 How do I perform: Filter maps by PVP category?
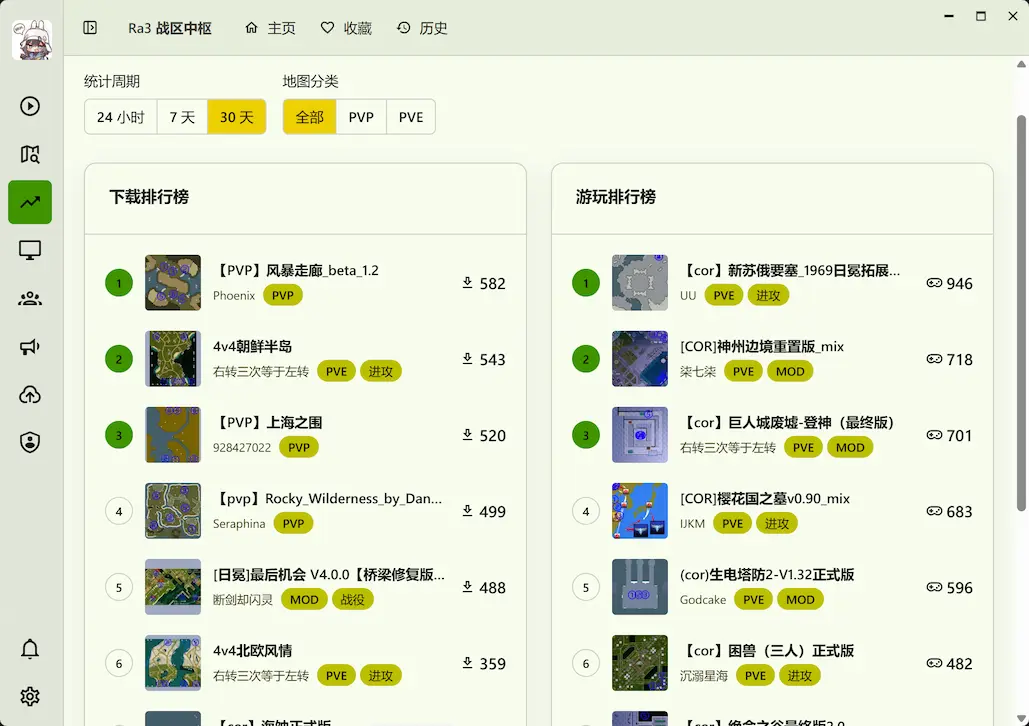[361, 117]
